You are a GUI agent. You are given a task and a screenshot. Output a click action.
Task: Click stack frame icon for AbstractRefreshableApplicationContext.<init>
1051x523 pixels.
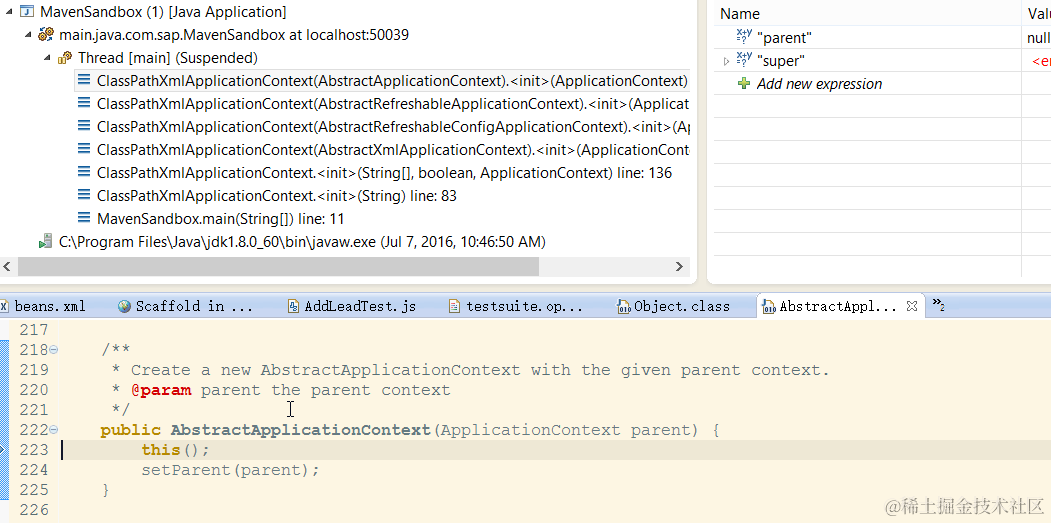pos(84,103)
